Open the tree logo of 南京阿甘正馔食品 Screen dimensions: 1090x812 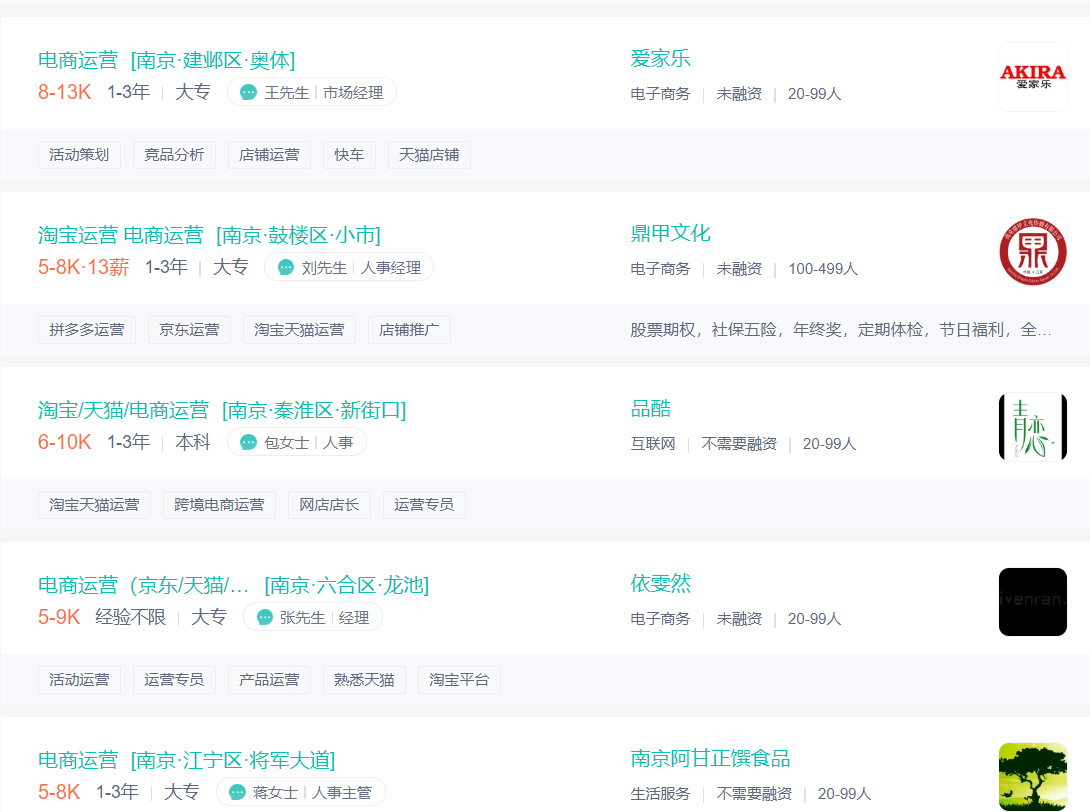[1032, 777]
